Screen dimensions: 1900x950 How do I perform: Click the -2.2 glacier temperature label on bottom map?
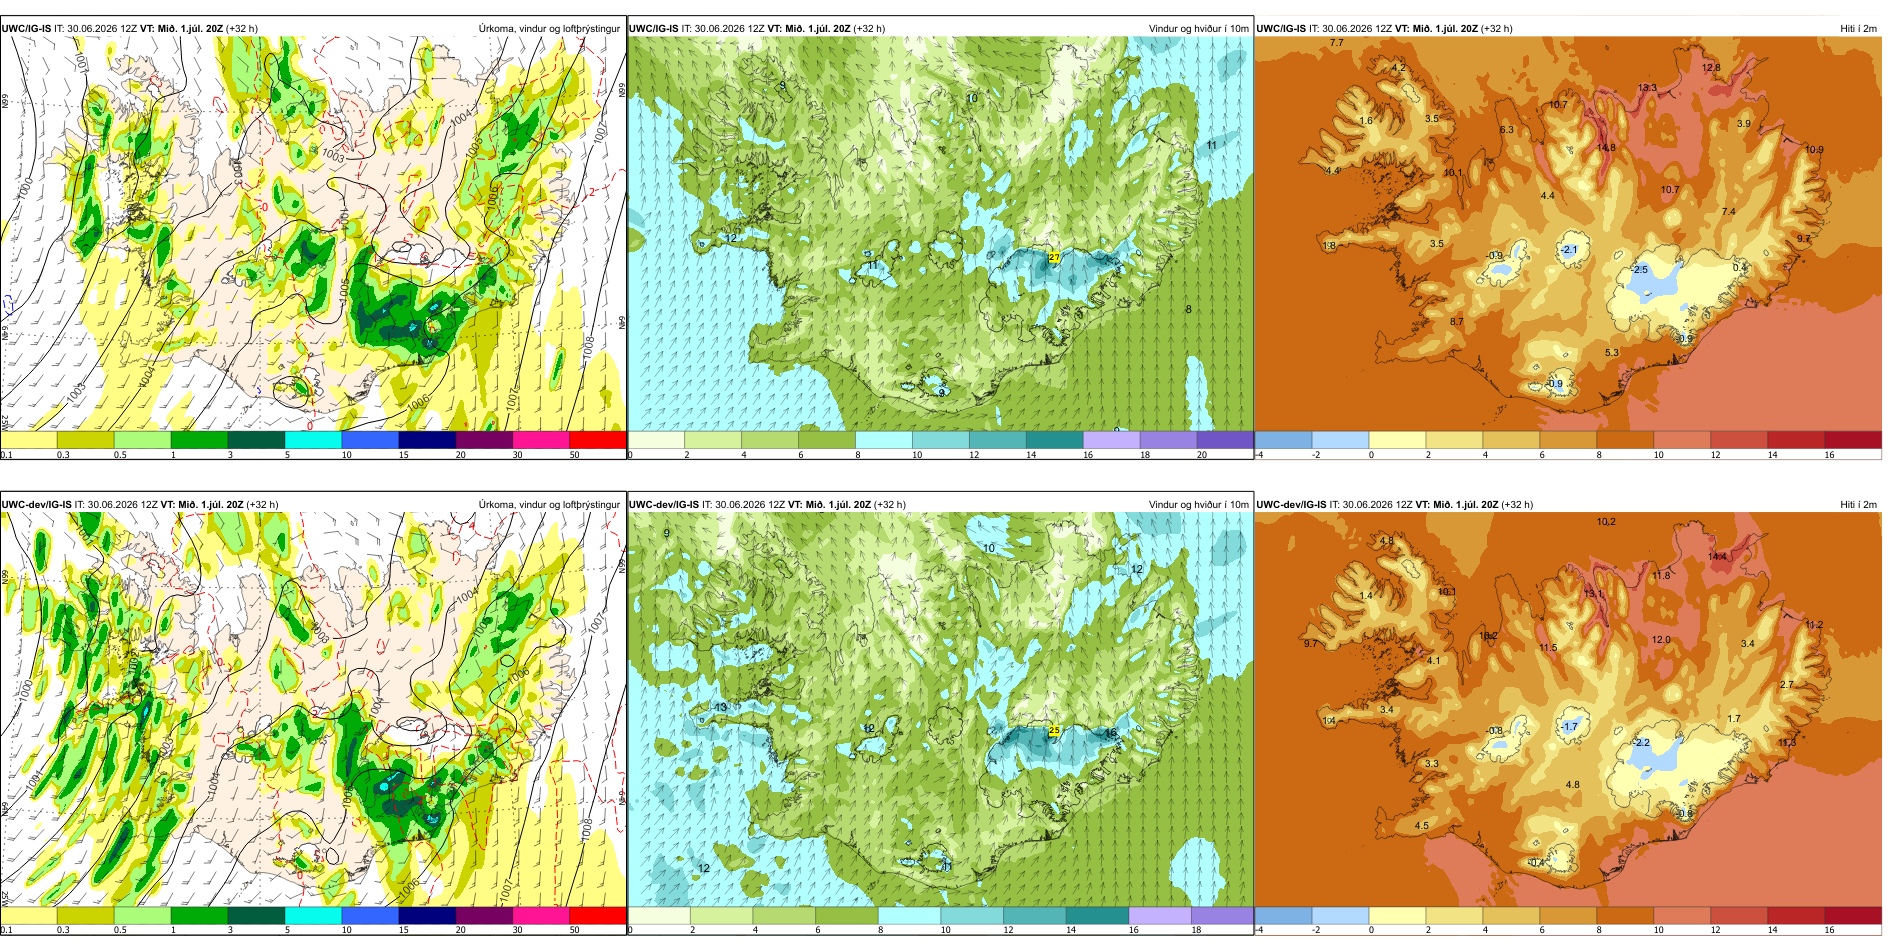[1641, 742]
